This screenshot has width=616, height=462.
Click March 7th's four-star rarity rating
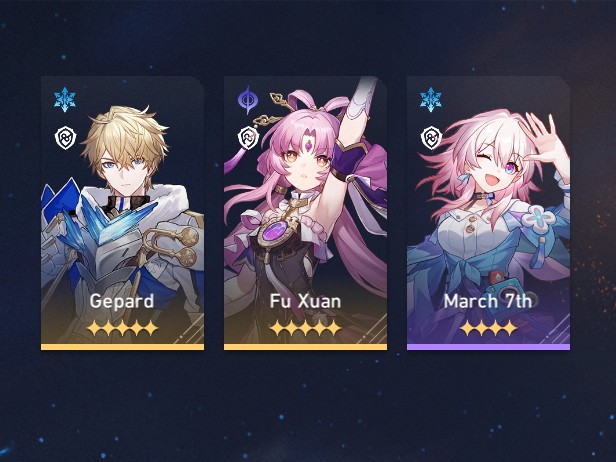pyautogui.click(x=488, y=328)
